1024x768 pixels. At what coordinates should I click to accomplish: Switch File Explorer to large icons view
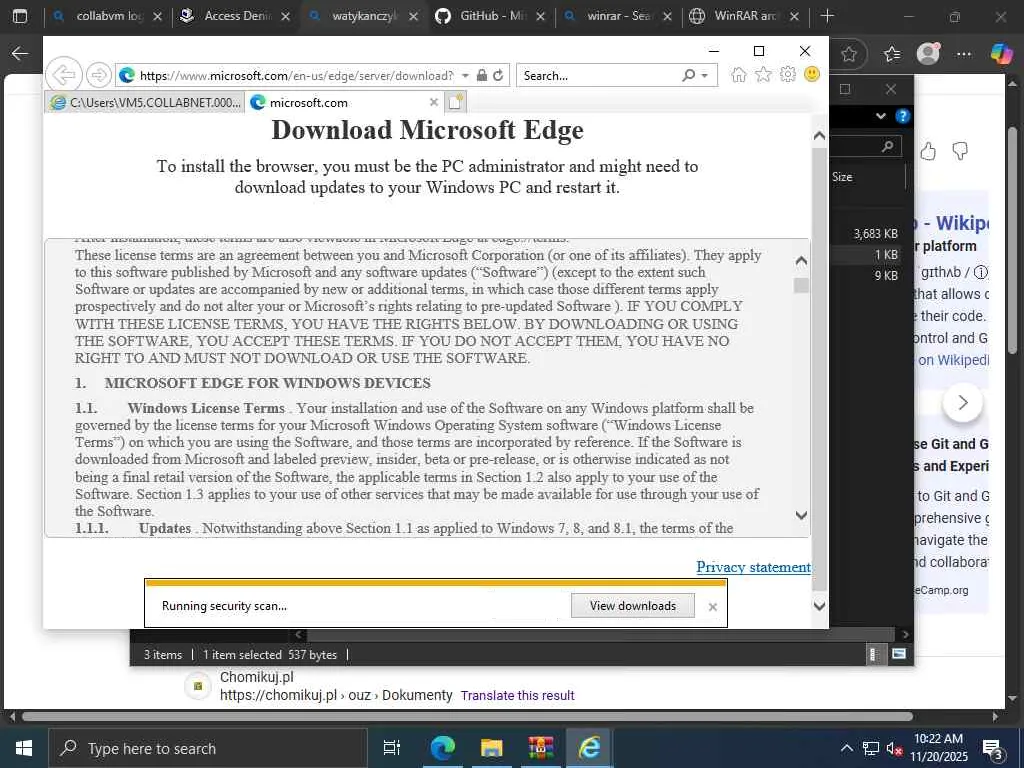coord(899,654)
